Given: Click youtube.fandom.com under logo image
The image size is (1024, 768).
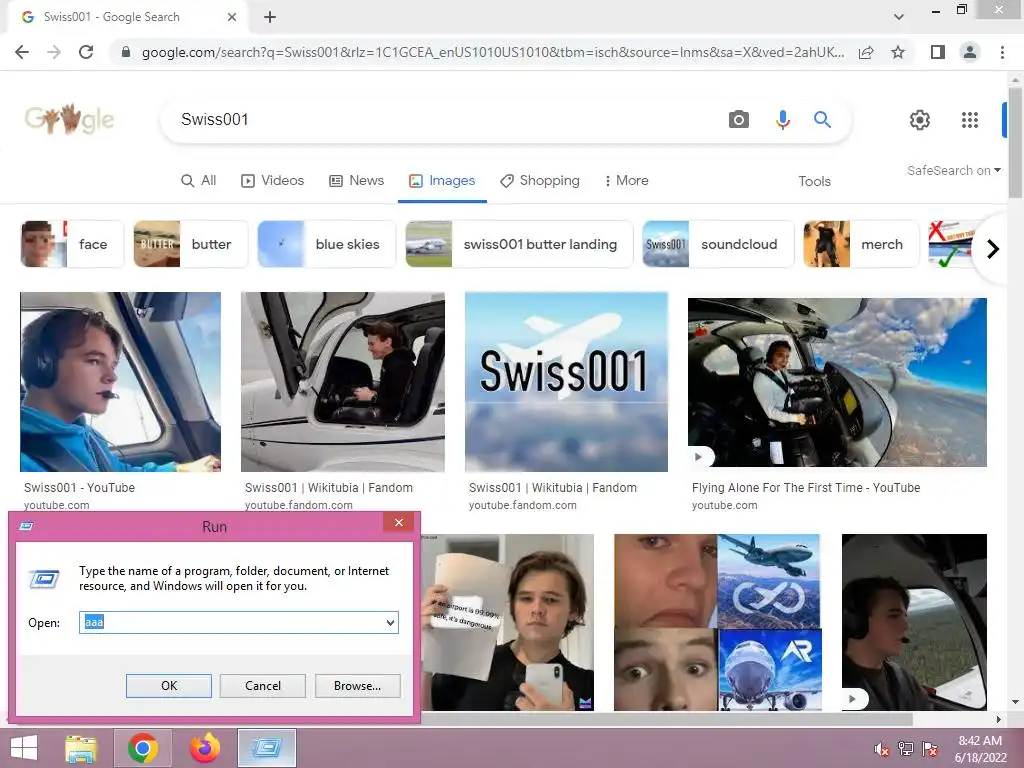Looking at the screenshot, I should click(522, 505).
